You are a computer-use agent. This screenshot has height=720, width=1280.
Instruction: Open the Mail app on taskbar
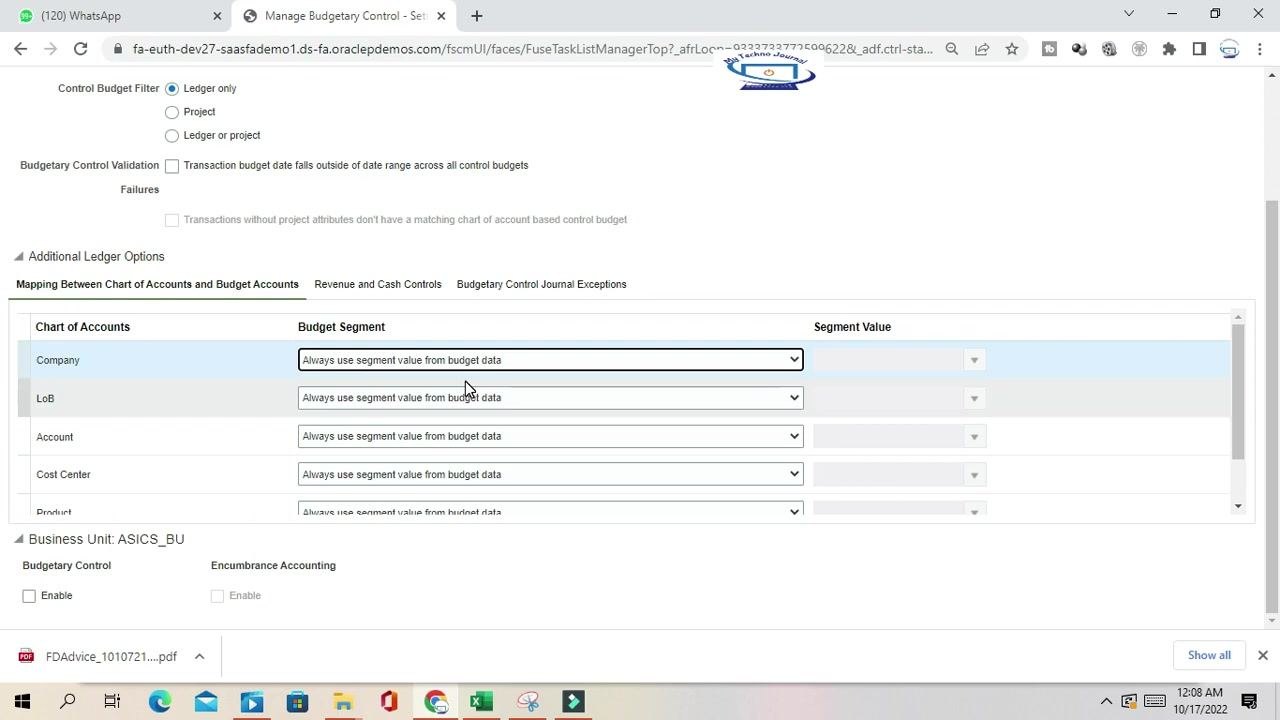point(206,701)
